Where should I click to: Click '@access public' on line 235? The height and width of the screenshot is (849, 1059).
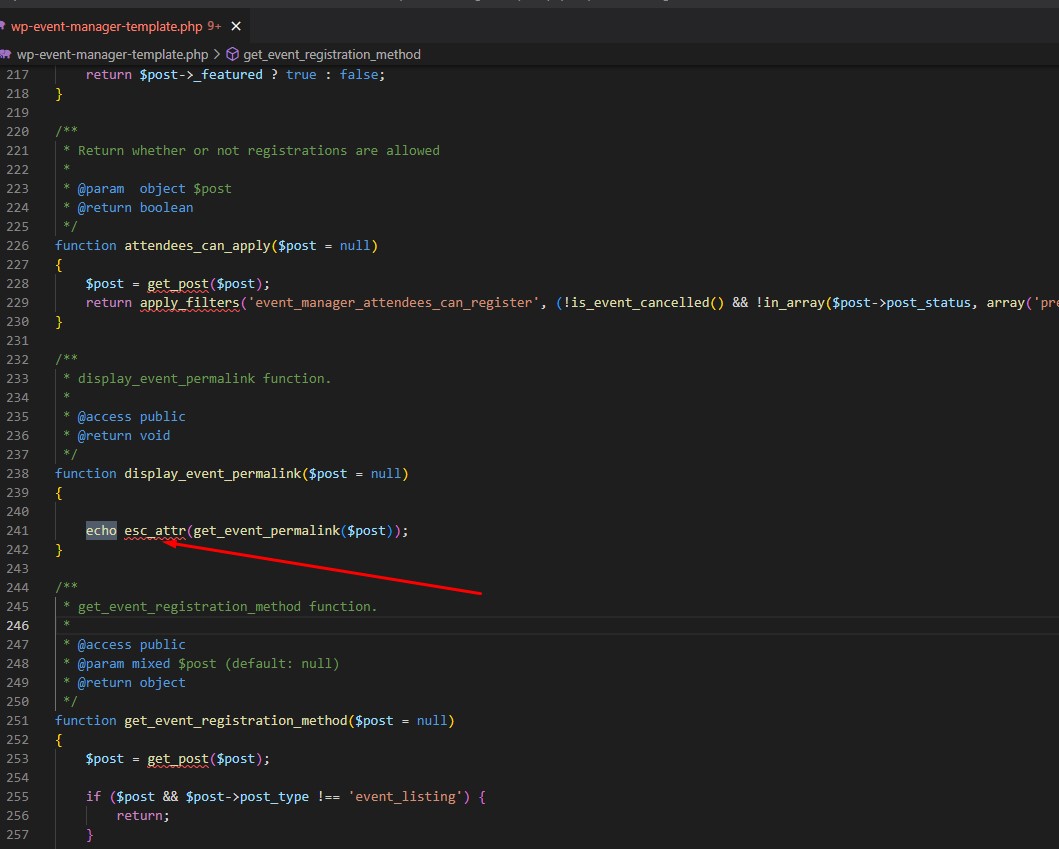[x=132, y=417]
